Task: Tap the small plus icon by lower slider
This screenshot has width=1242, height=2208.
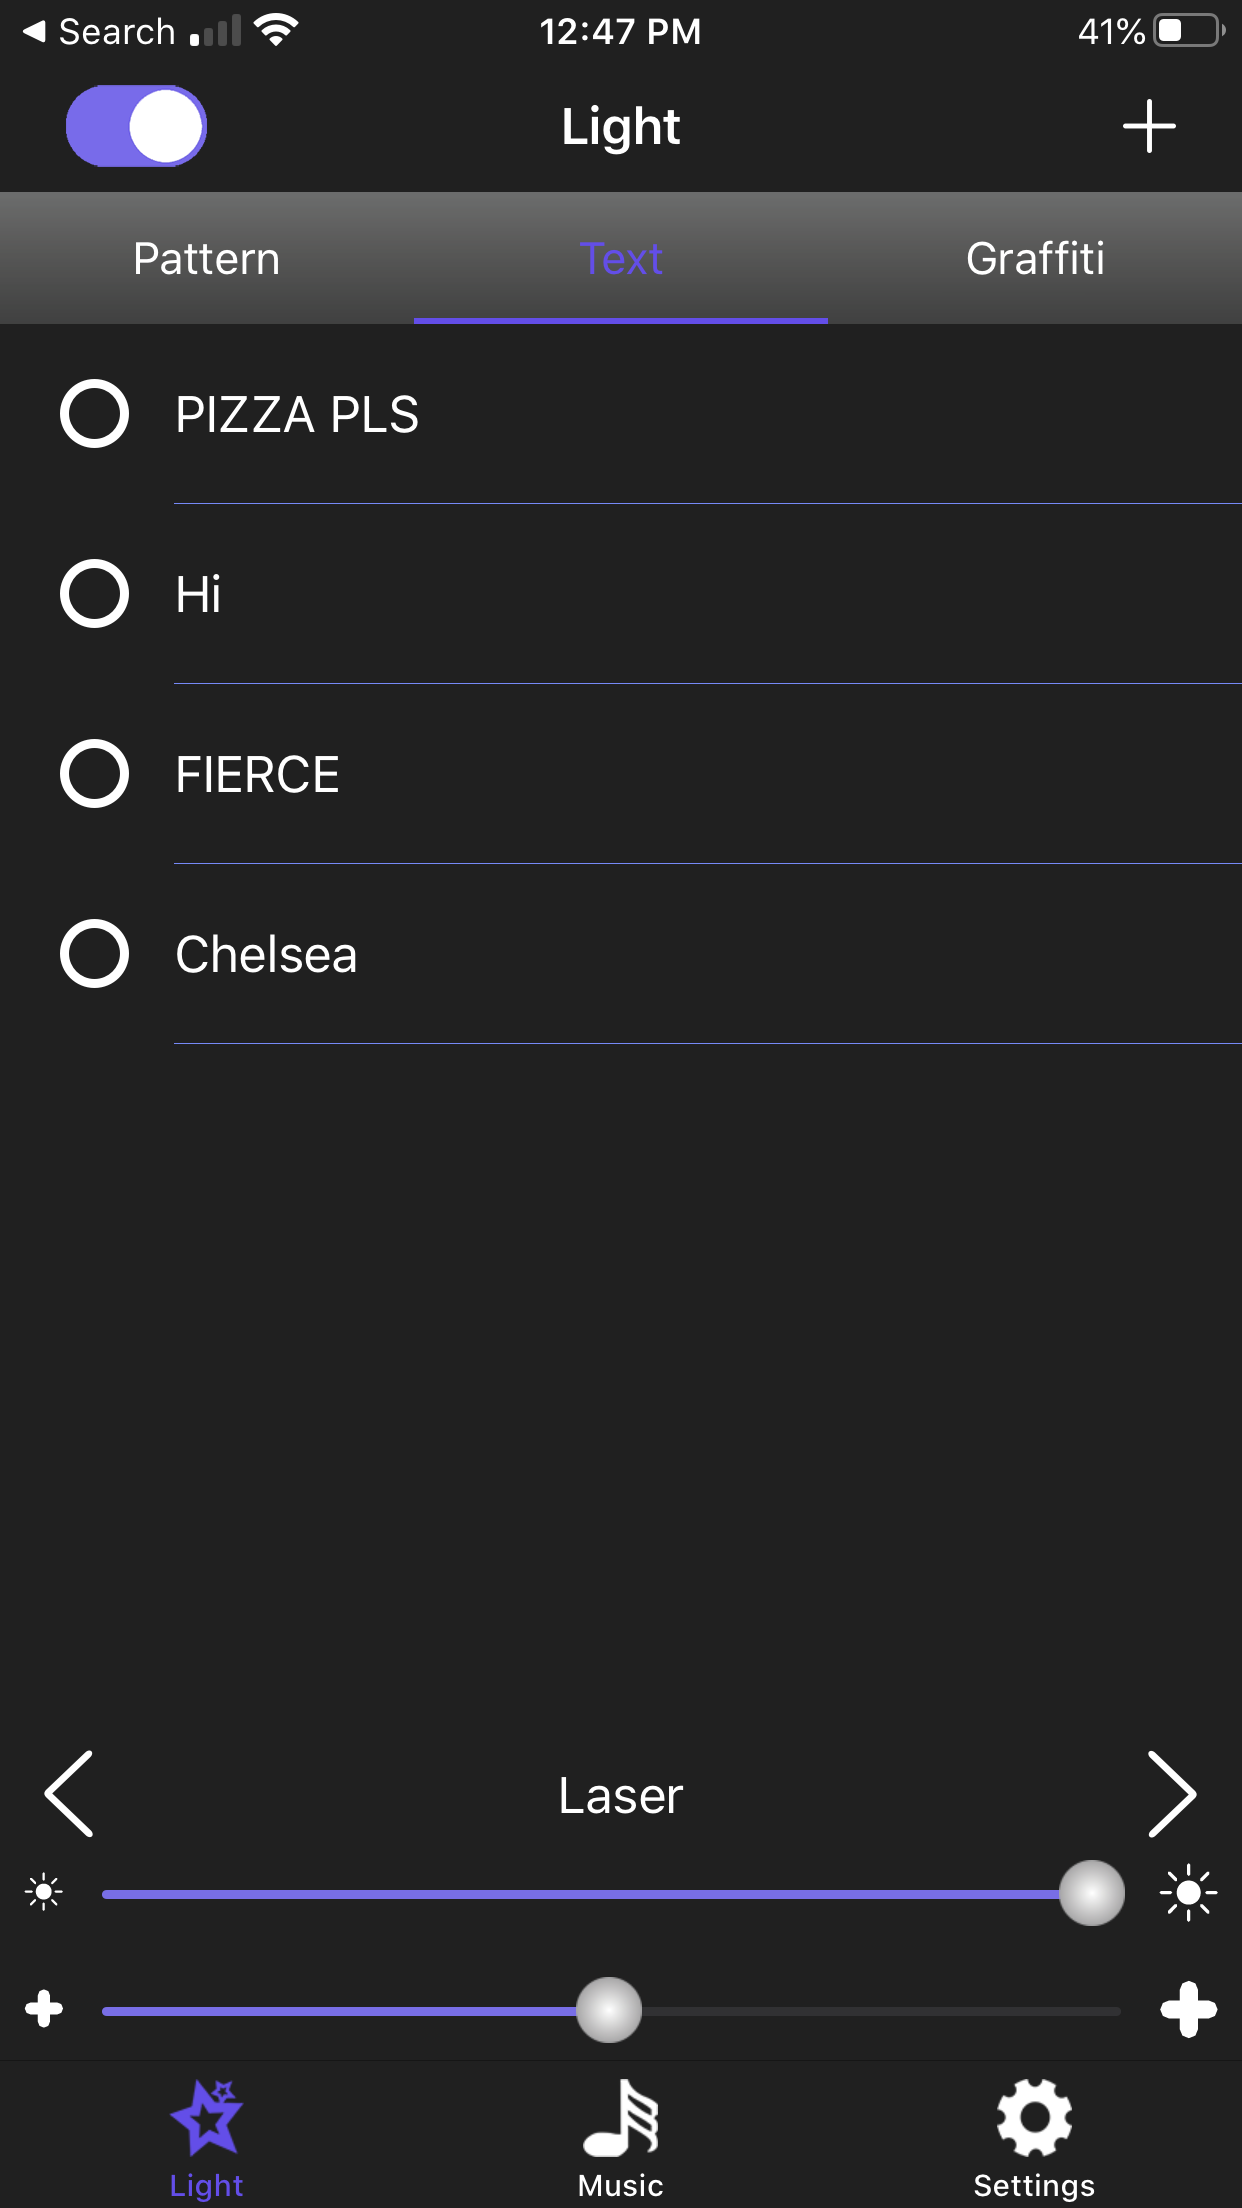Action: click(44, 2008)
